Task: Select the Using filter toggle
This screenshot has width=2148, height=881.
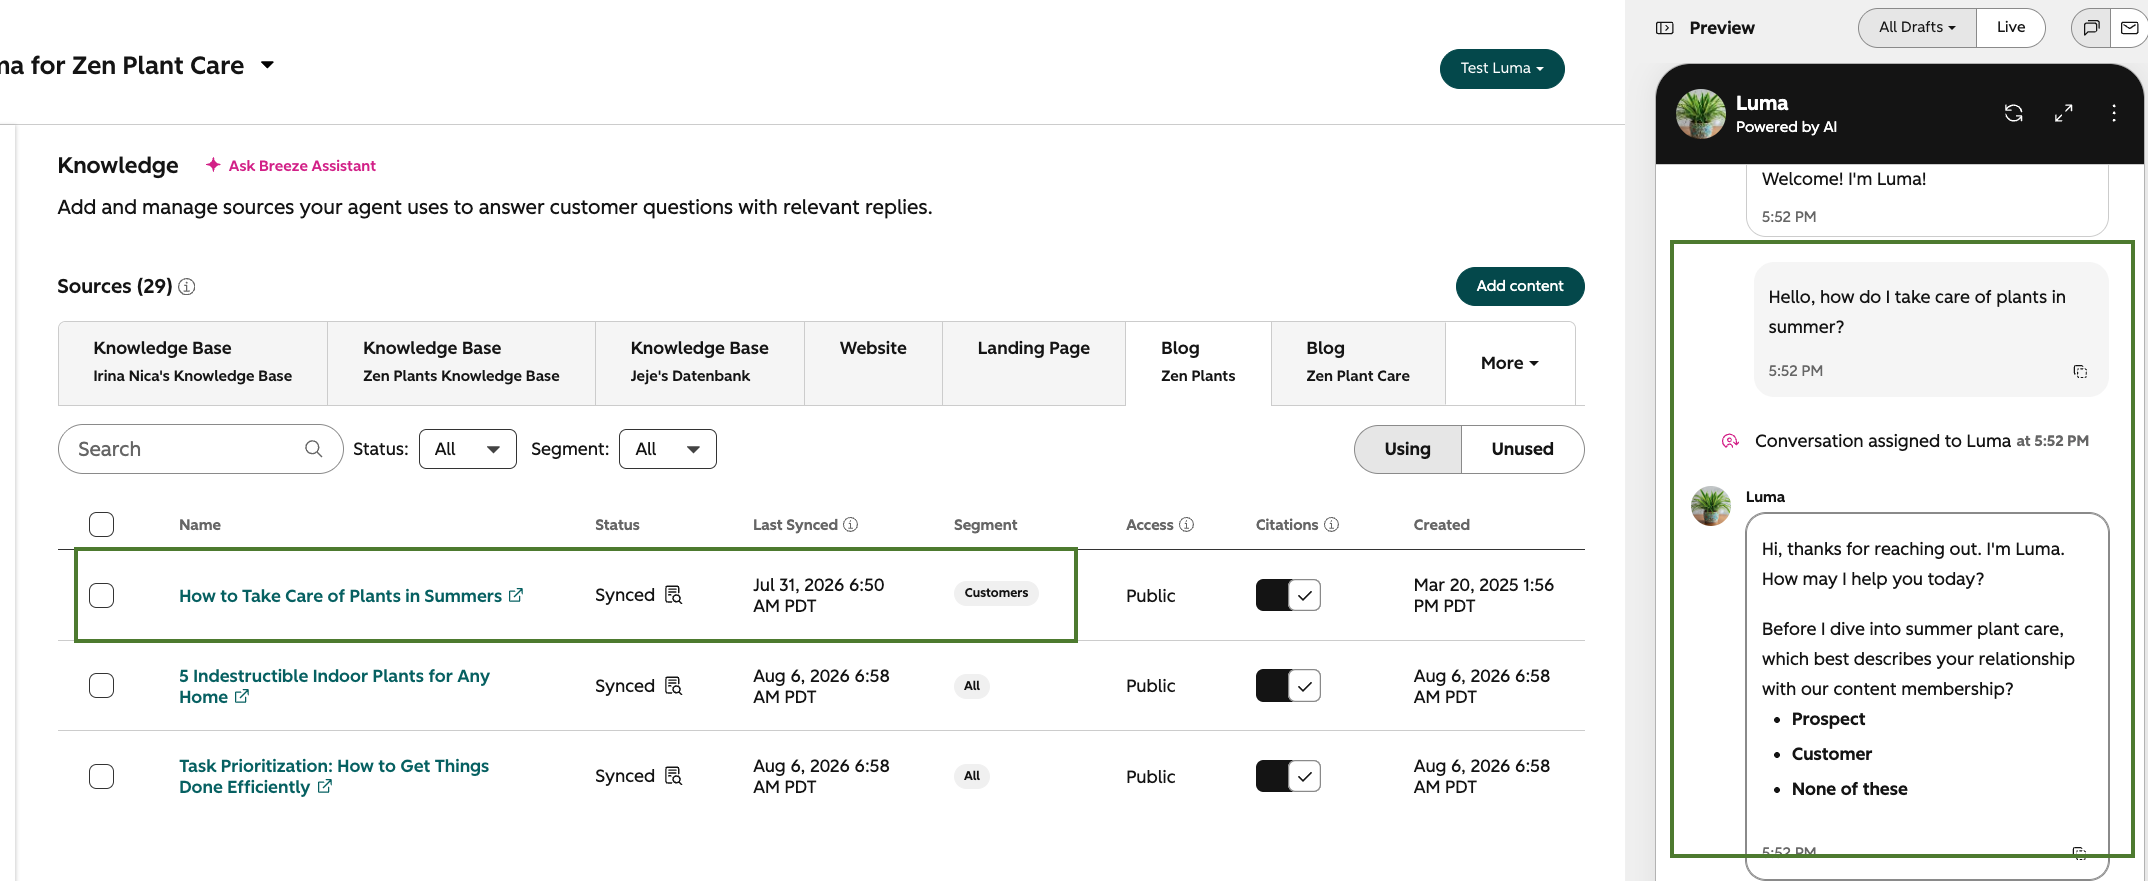Action: pyautogui.click(x=1408, y=449)
